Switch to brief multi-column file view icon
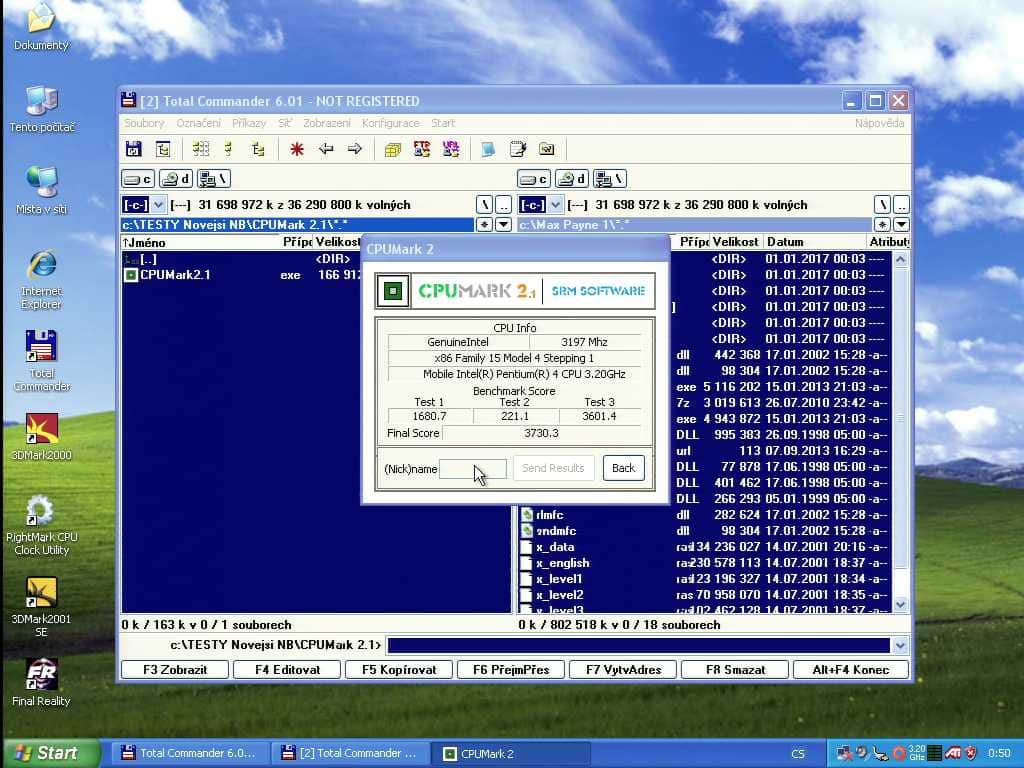 click(x=200, y=149)
